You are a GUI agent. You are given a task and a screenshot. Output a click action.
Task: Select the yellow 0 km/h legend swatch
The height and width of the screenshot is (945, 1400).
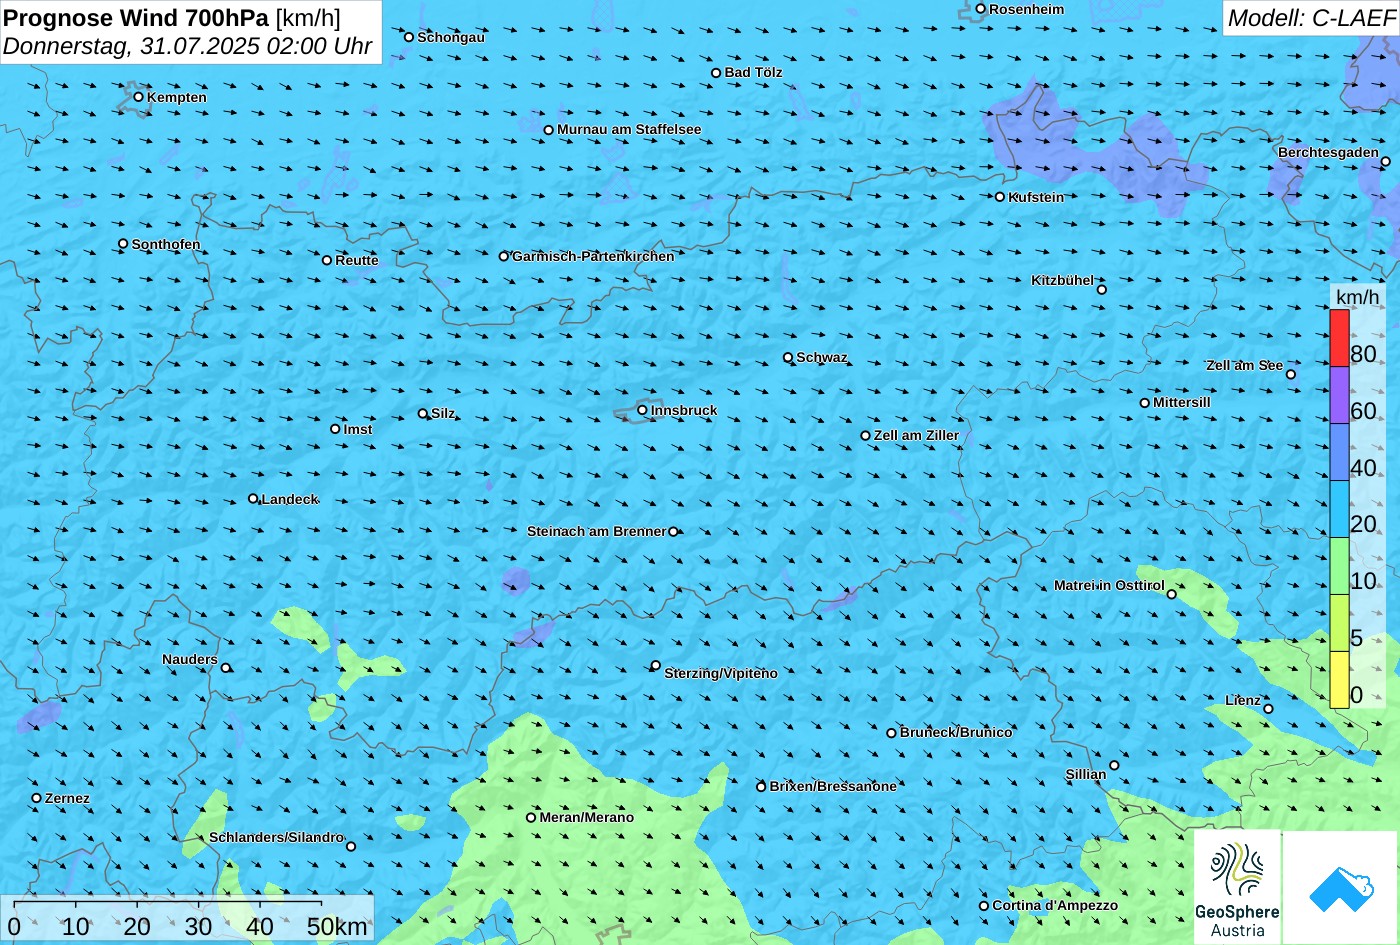[x=1339, y=680]
